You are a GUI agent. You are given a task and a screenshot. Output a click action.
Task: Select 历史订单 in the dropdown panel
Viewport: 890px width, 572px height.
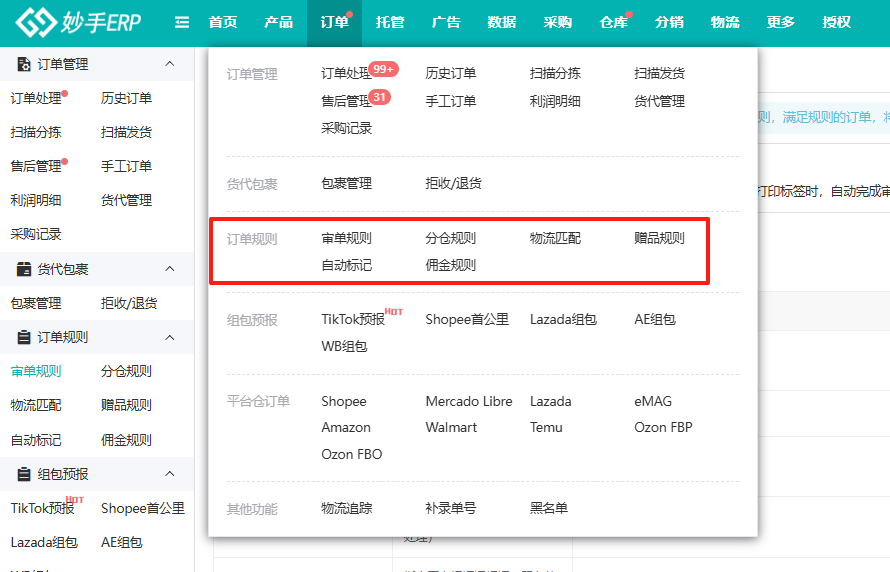pyautogui.click(x=451, y=73)
